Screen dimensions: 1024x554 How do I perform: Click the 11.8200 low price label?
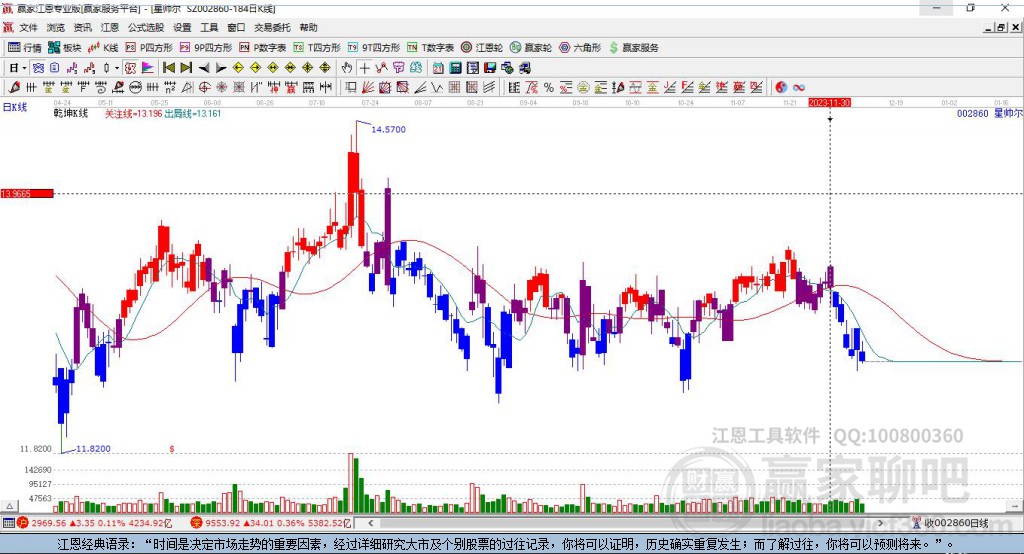click(x=93, y=449)
